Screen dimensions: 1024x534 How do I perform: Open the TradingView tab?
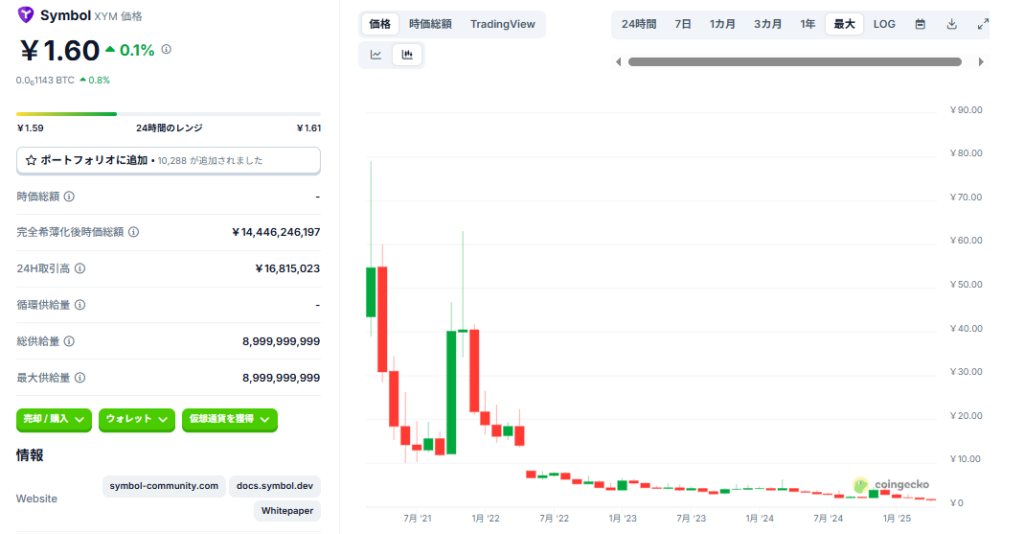click(x=503, y=24)
